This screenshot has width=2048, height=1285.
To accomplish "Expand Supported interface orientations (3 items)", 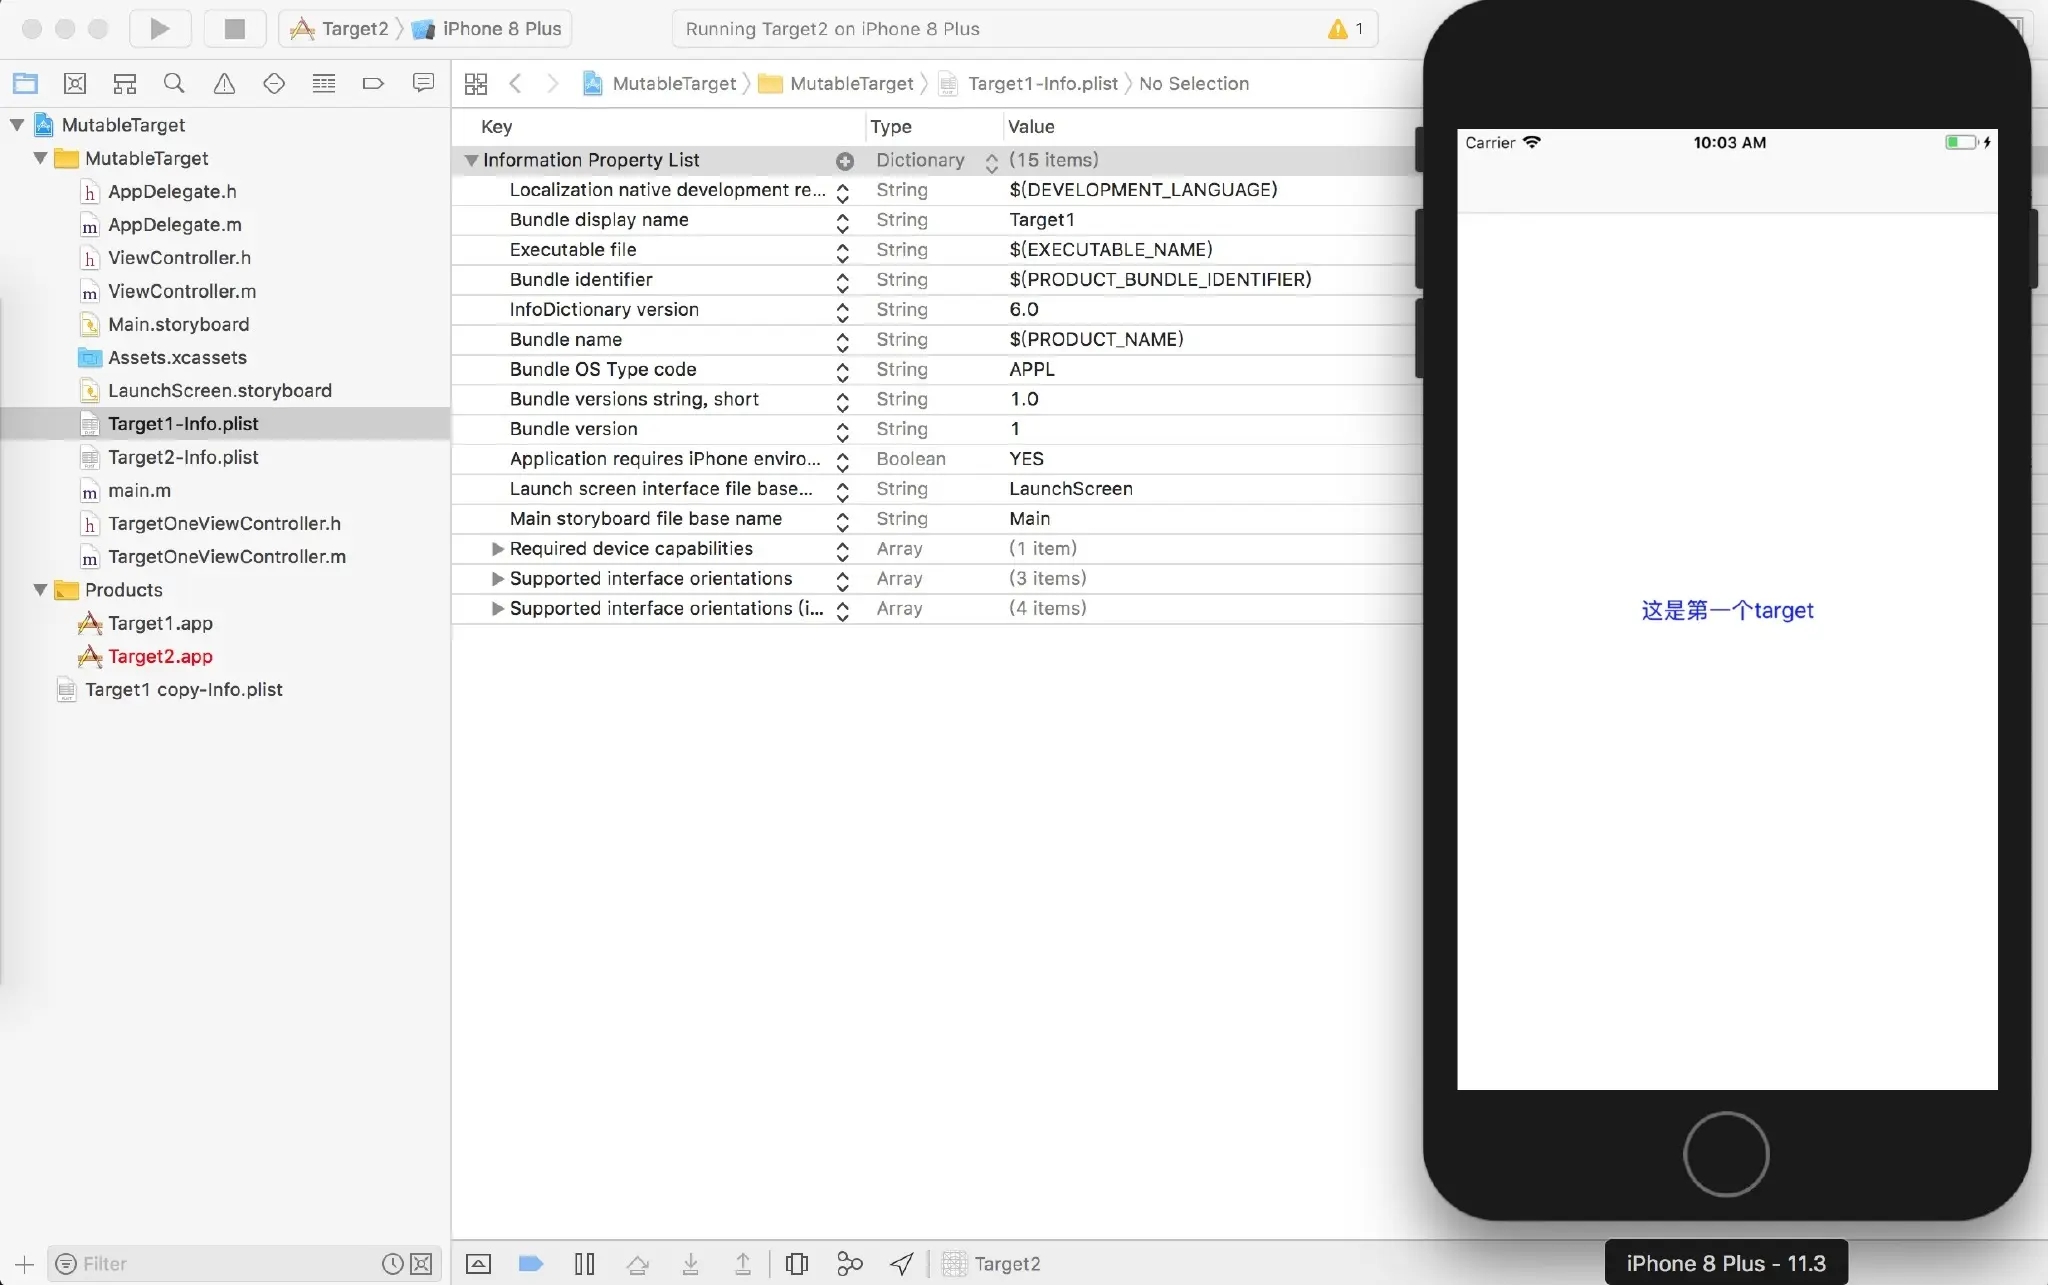I will click(x=497, y=579).
